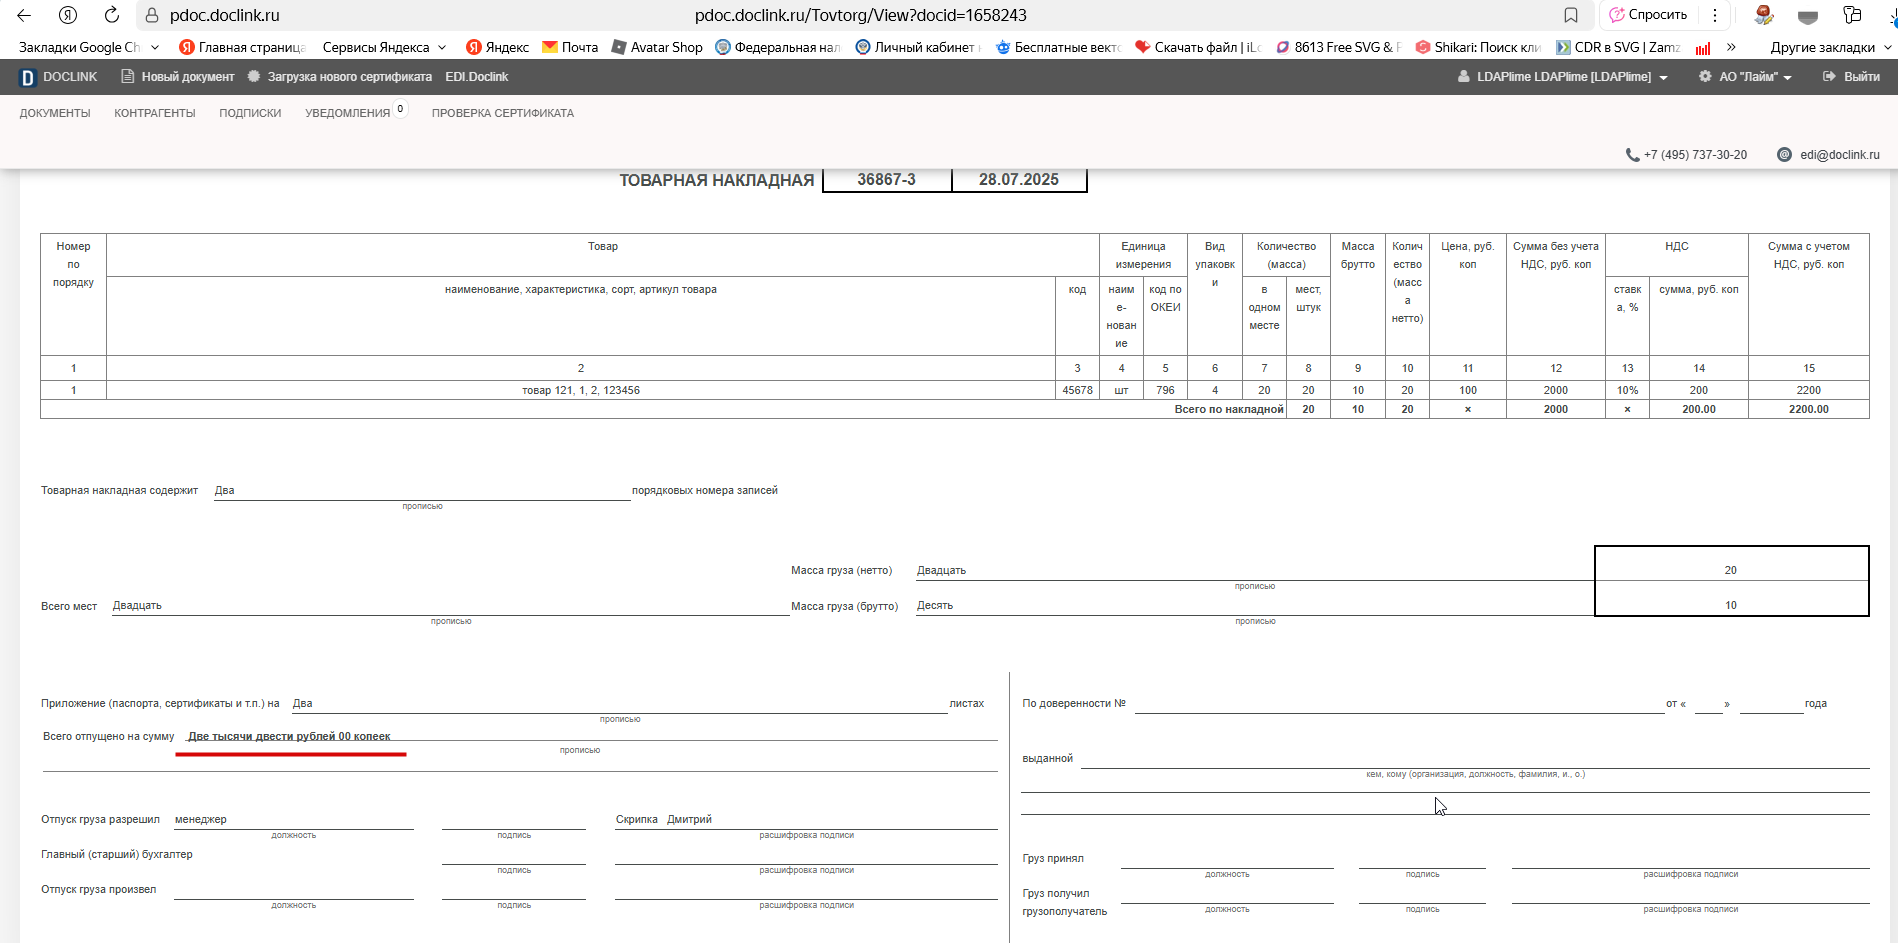Switch to the УВЕДОМЛЕНИЯ tab

[347, 113]
